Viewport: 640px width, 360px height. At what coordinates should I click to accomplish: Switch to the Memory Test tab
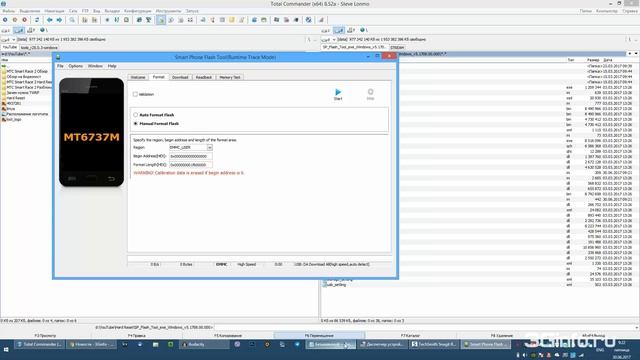tap(230, 77)
